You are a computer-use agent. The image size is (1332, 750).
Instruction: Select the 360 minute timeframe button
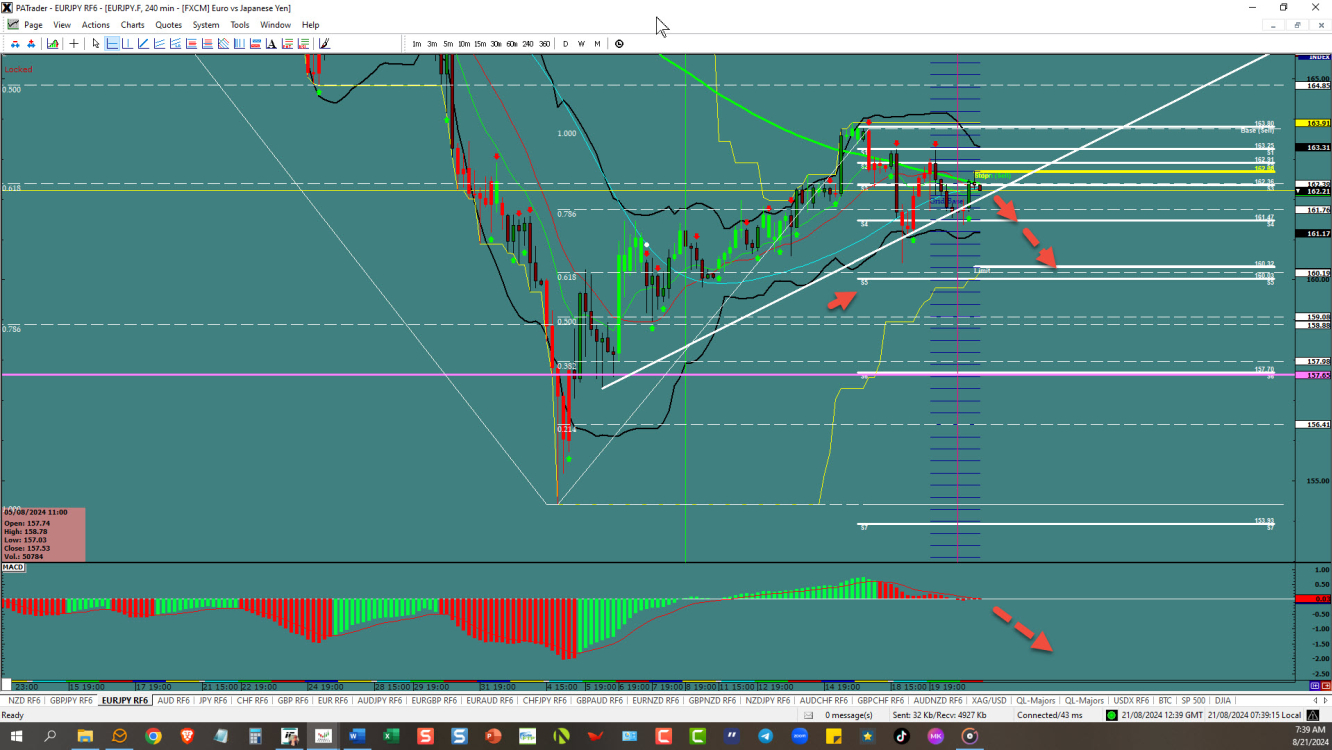pyautogui.click(x=544, y=43)
